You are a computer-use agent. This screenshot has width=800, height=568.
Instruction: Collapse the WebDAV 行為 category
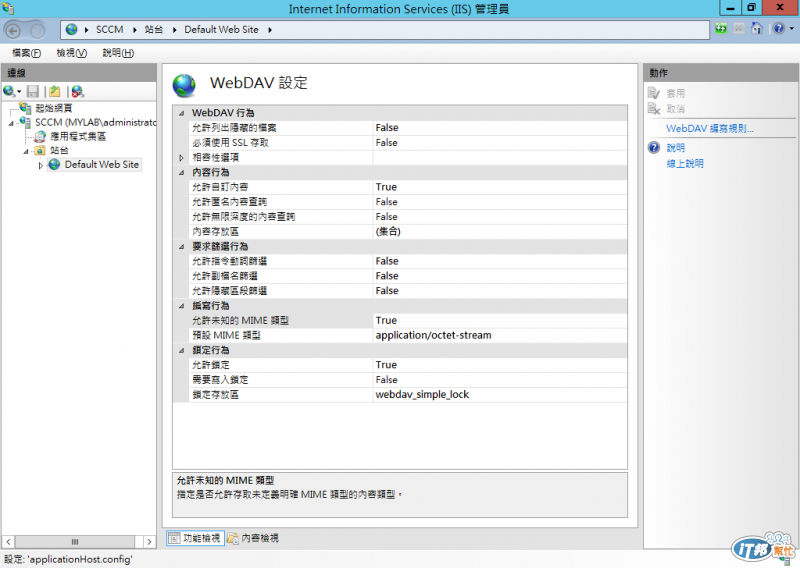click(x=181, y=113)
